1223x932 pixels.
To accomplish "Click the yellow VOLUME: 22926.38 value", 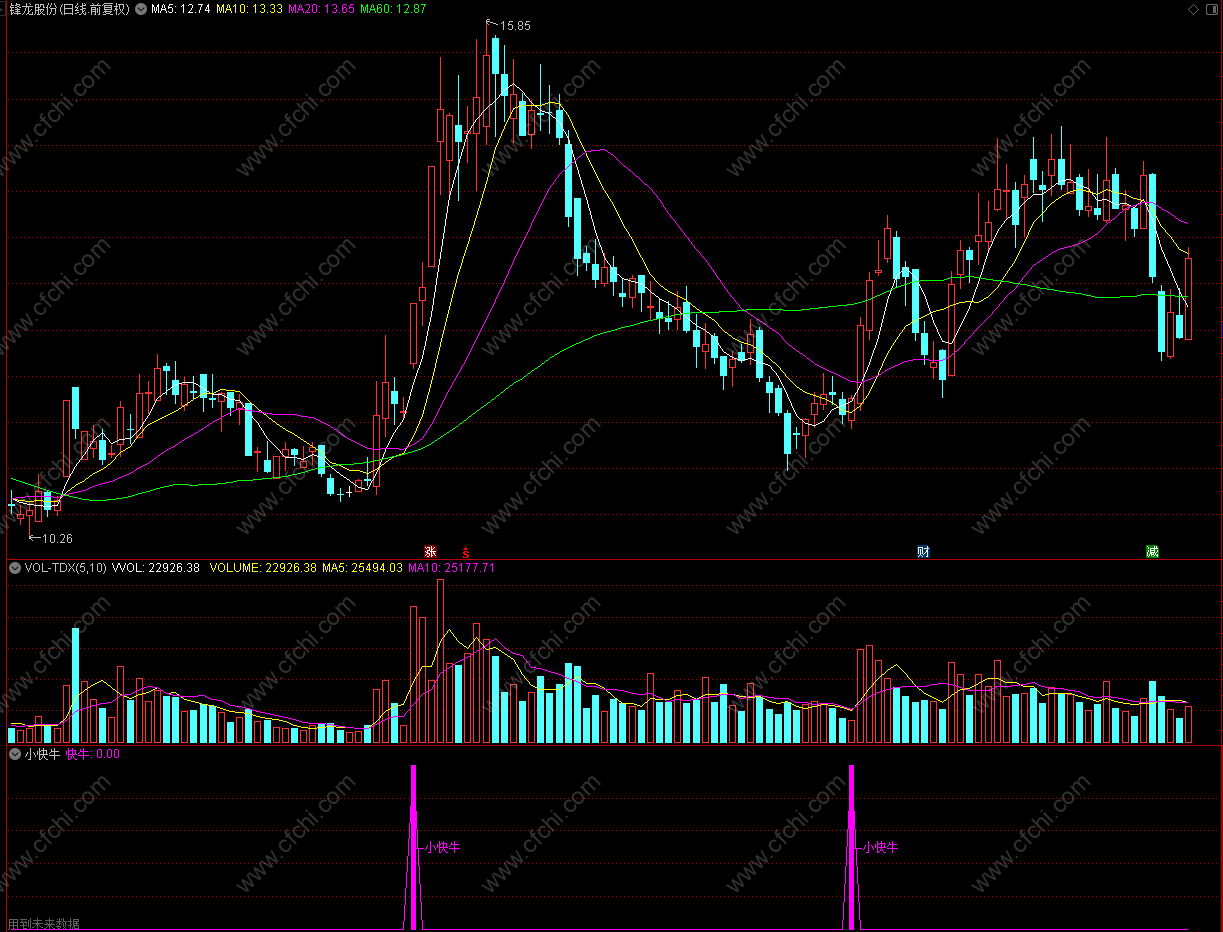I will [262, 568].
